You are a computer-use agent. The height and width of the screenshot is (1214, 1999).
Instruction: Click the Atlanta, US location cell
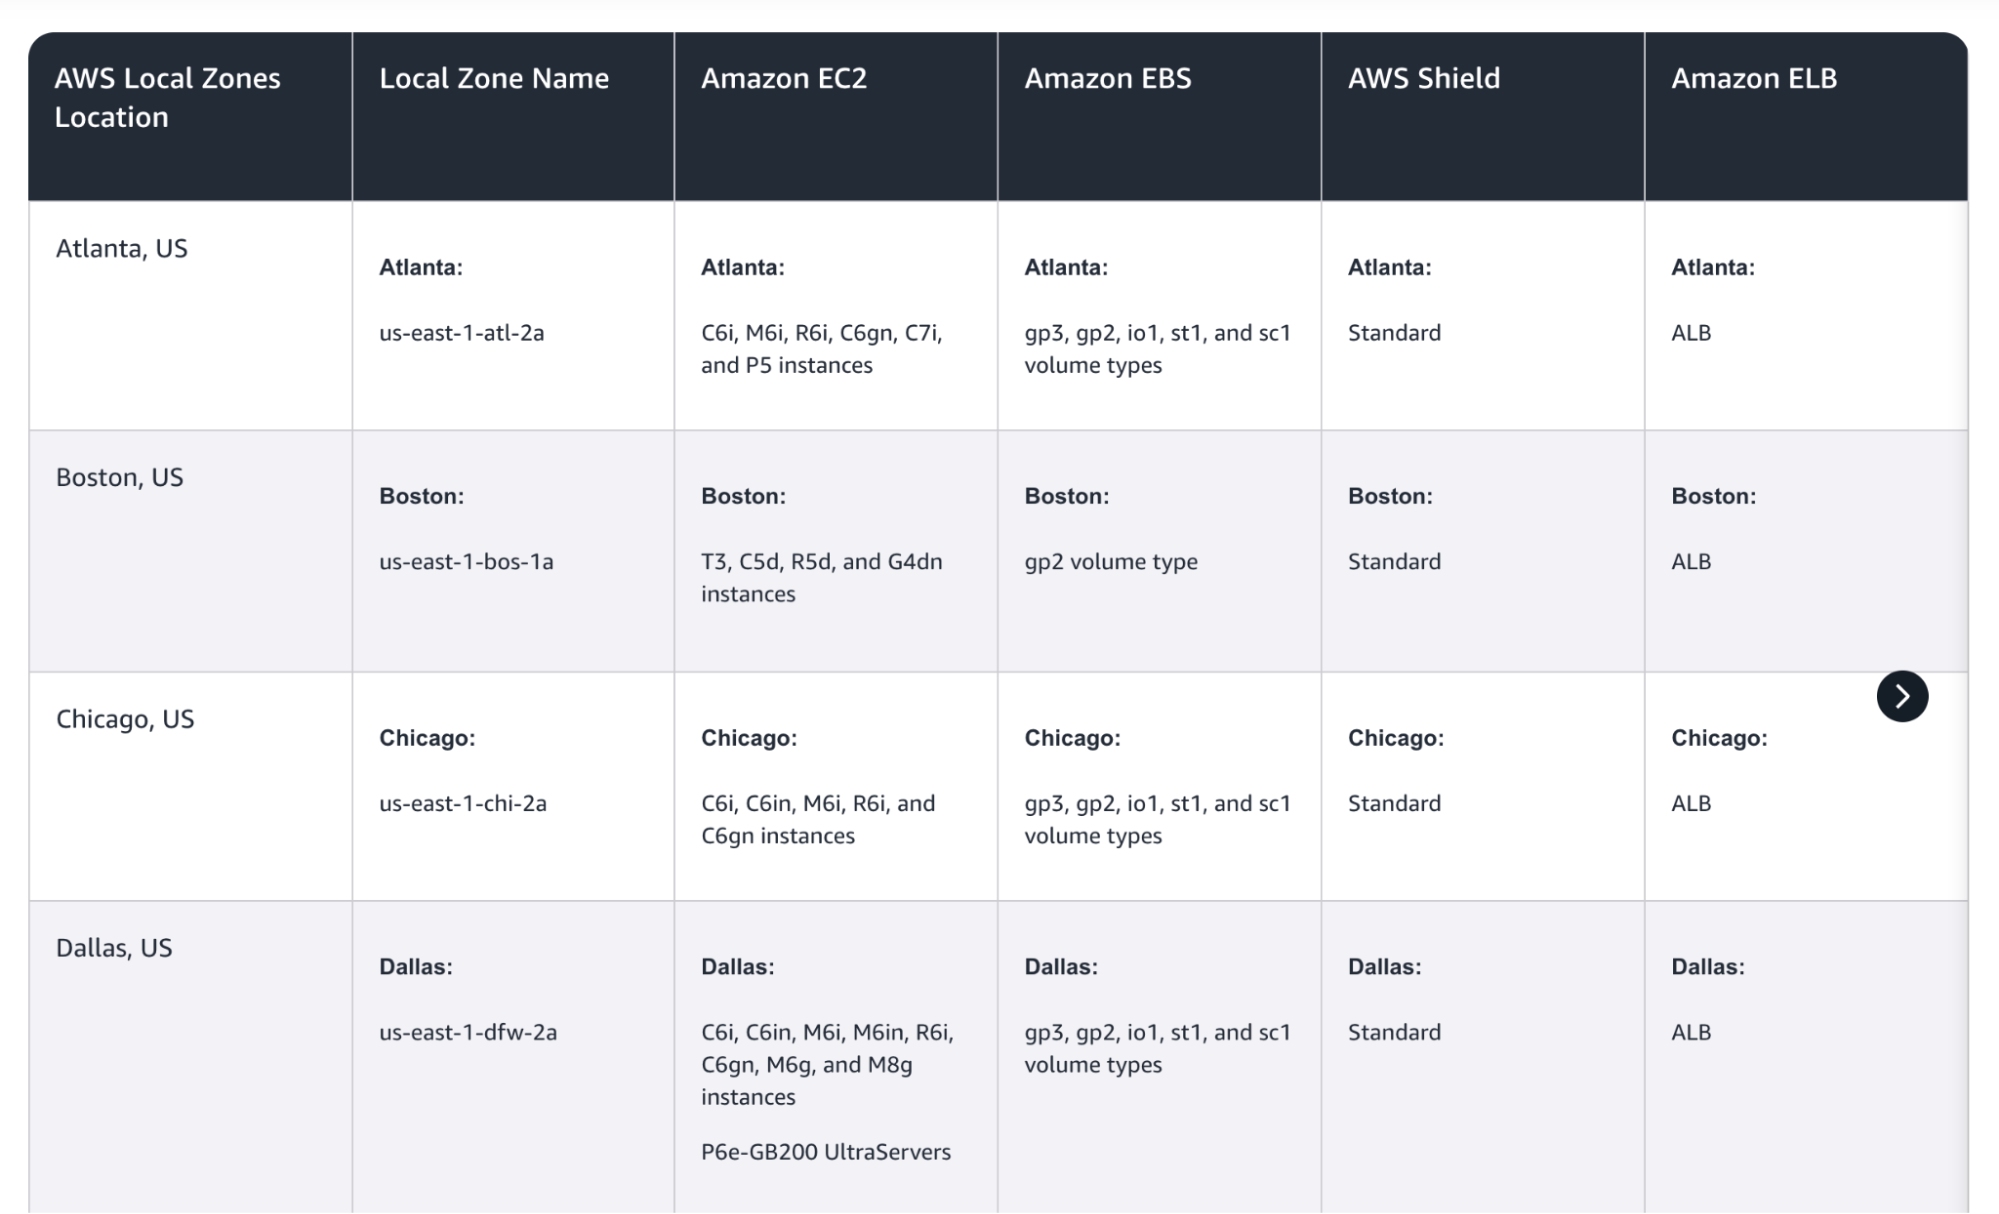[x=121, y=248]
